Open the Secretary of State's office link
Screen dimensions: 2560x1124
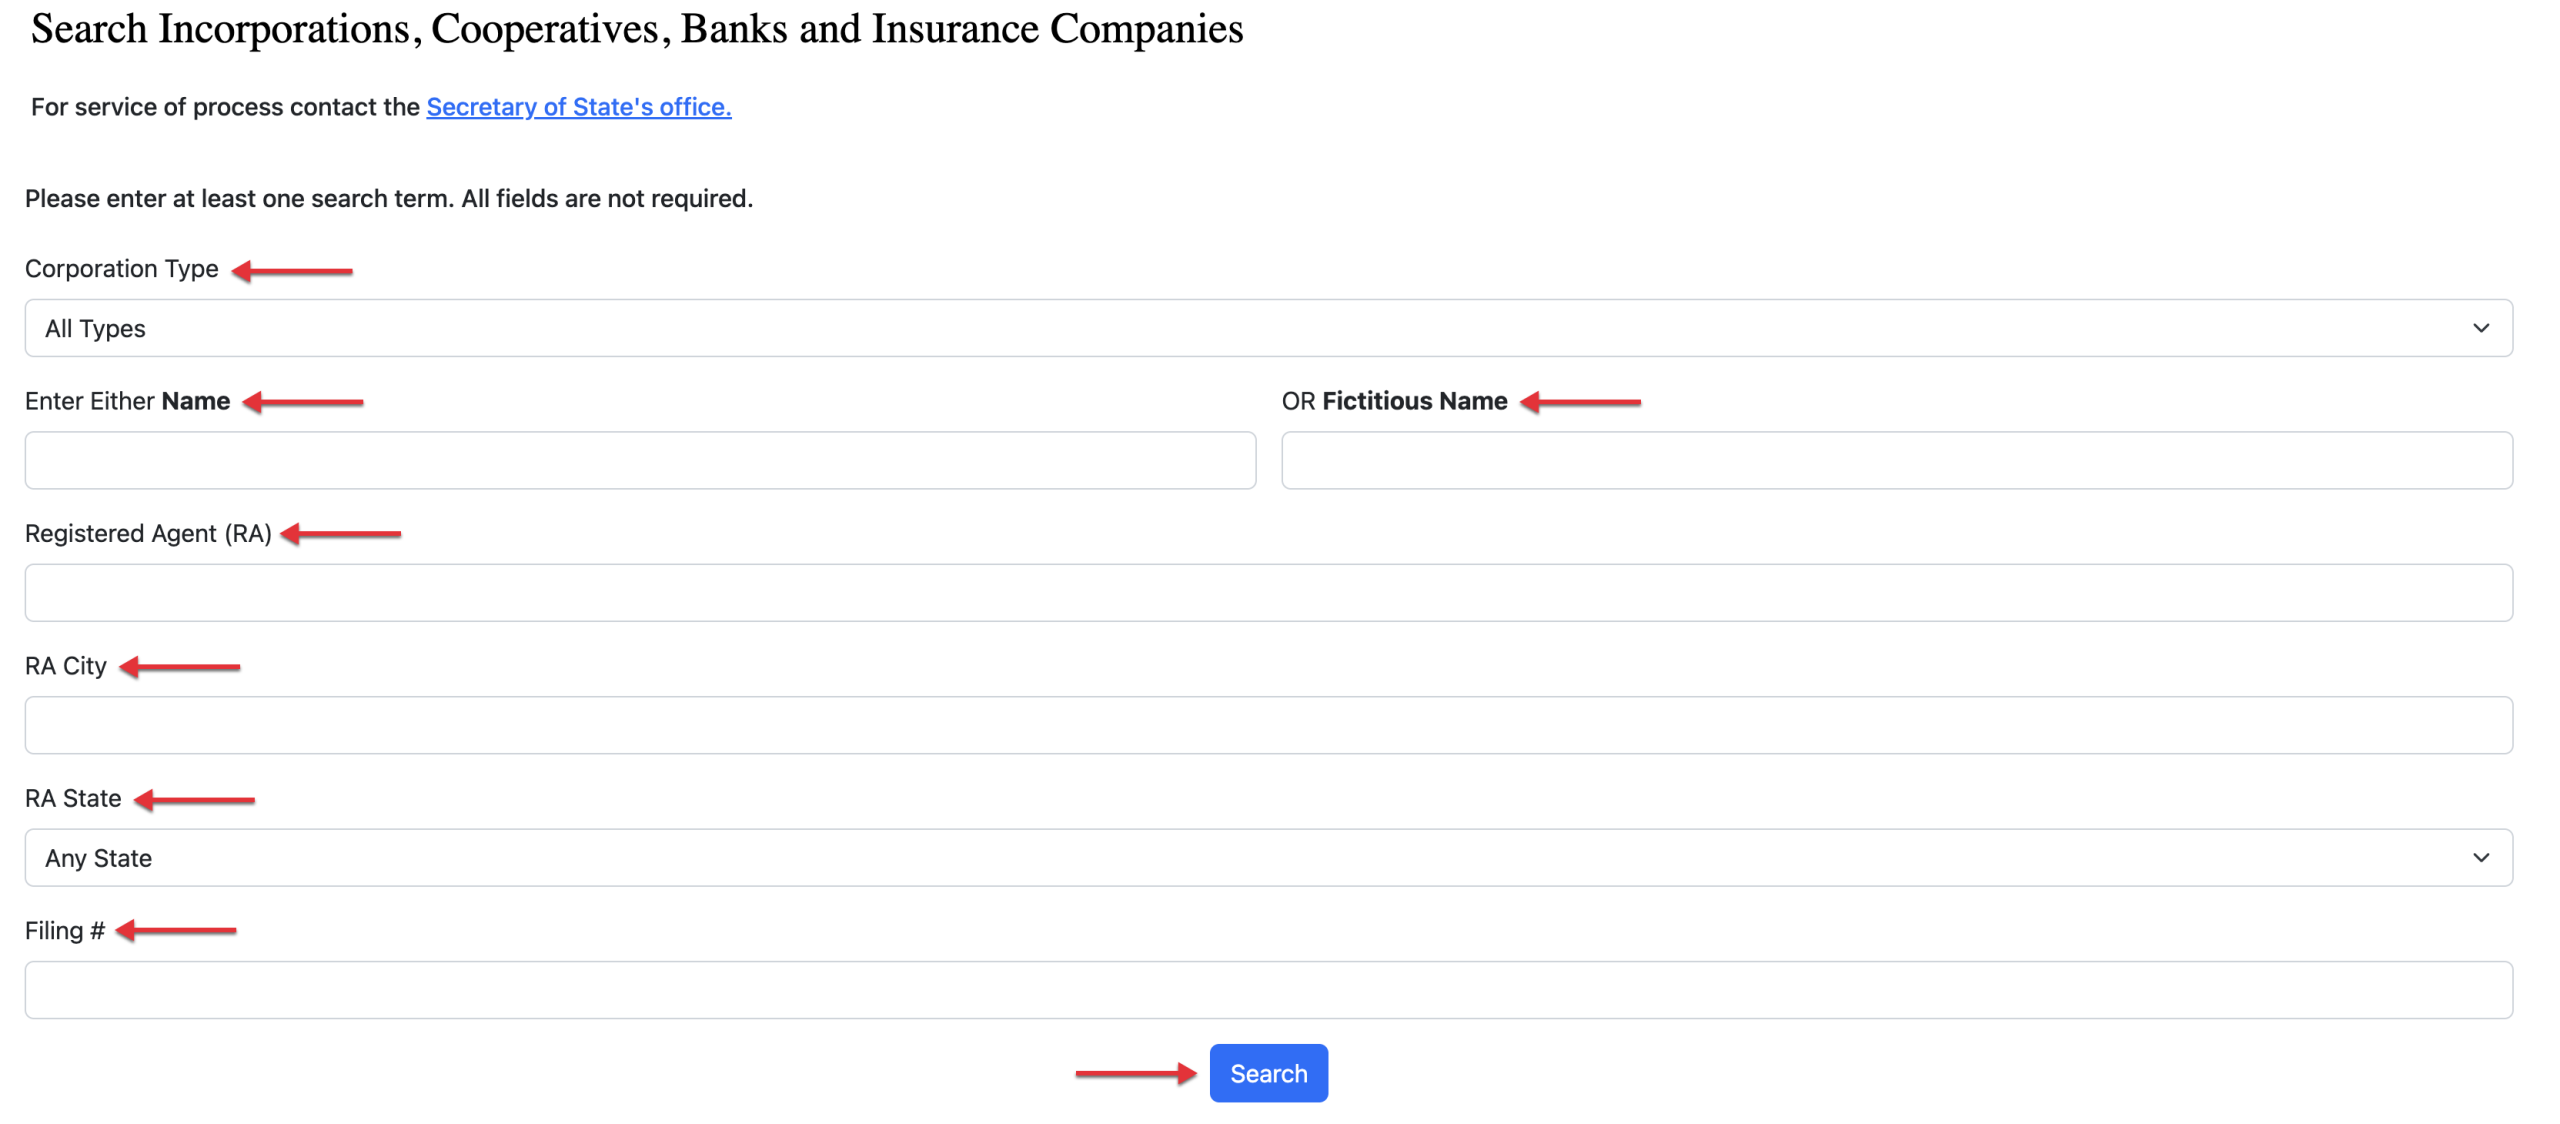(x=578, y=107)
